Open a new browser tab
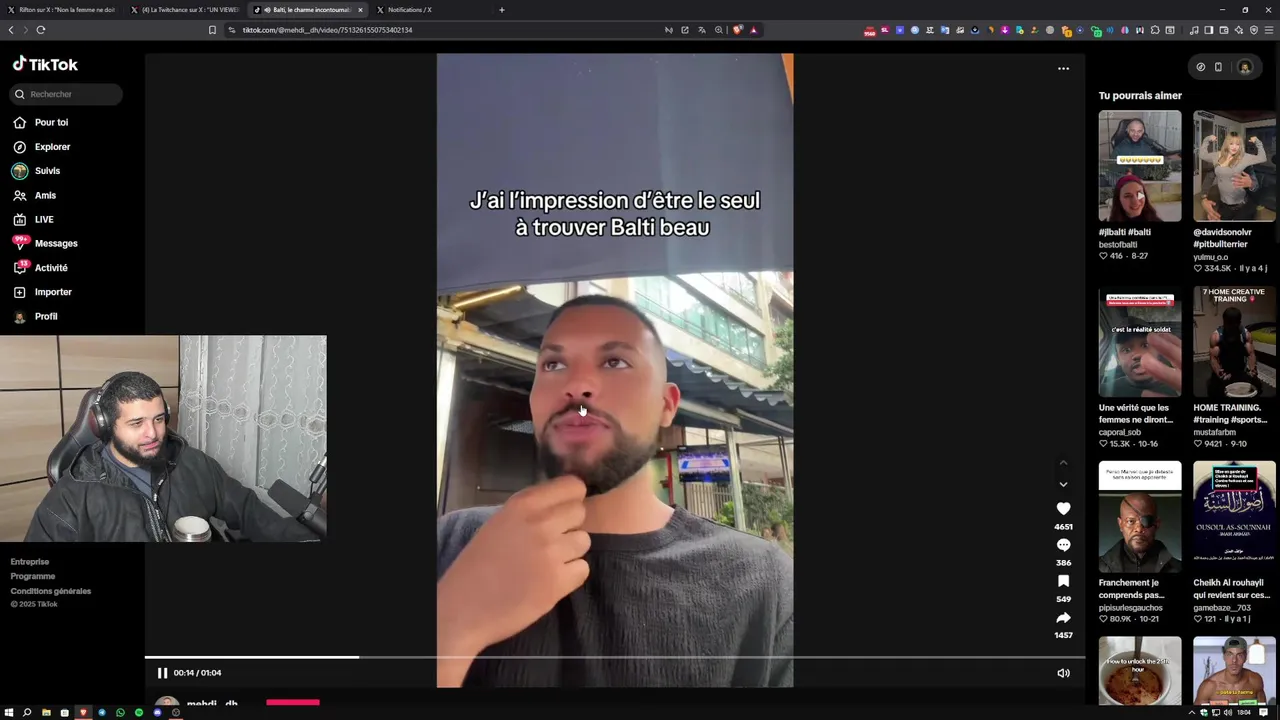 [x=502, y=10]
